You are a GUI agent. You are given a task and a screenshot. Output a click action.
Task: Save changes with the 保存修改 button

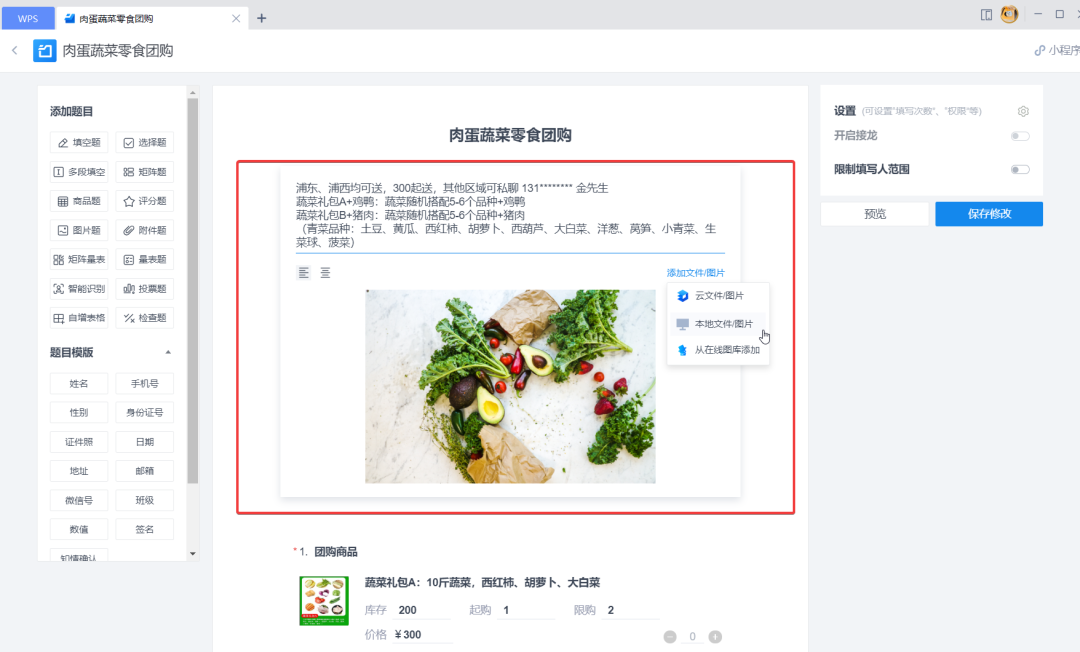tap(988, 213)
